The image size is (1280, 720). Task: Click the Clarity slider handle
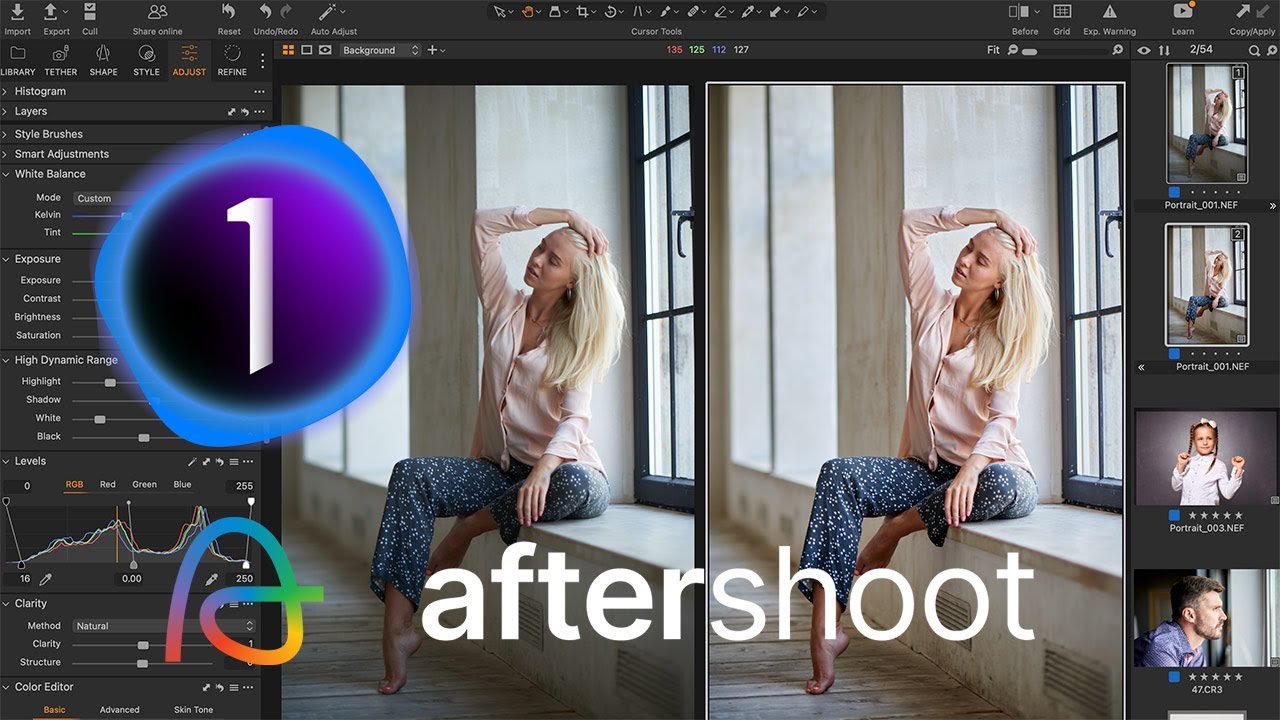click(143, 645)
